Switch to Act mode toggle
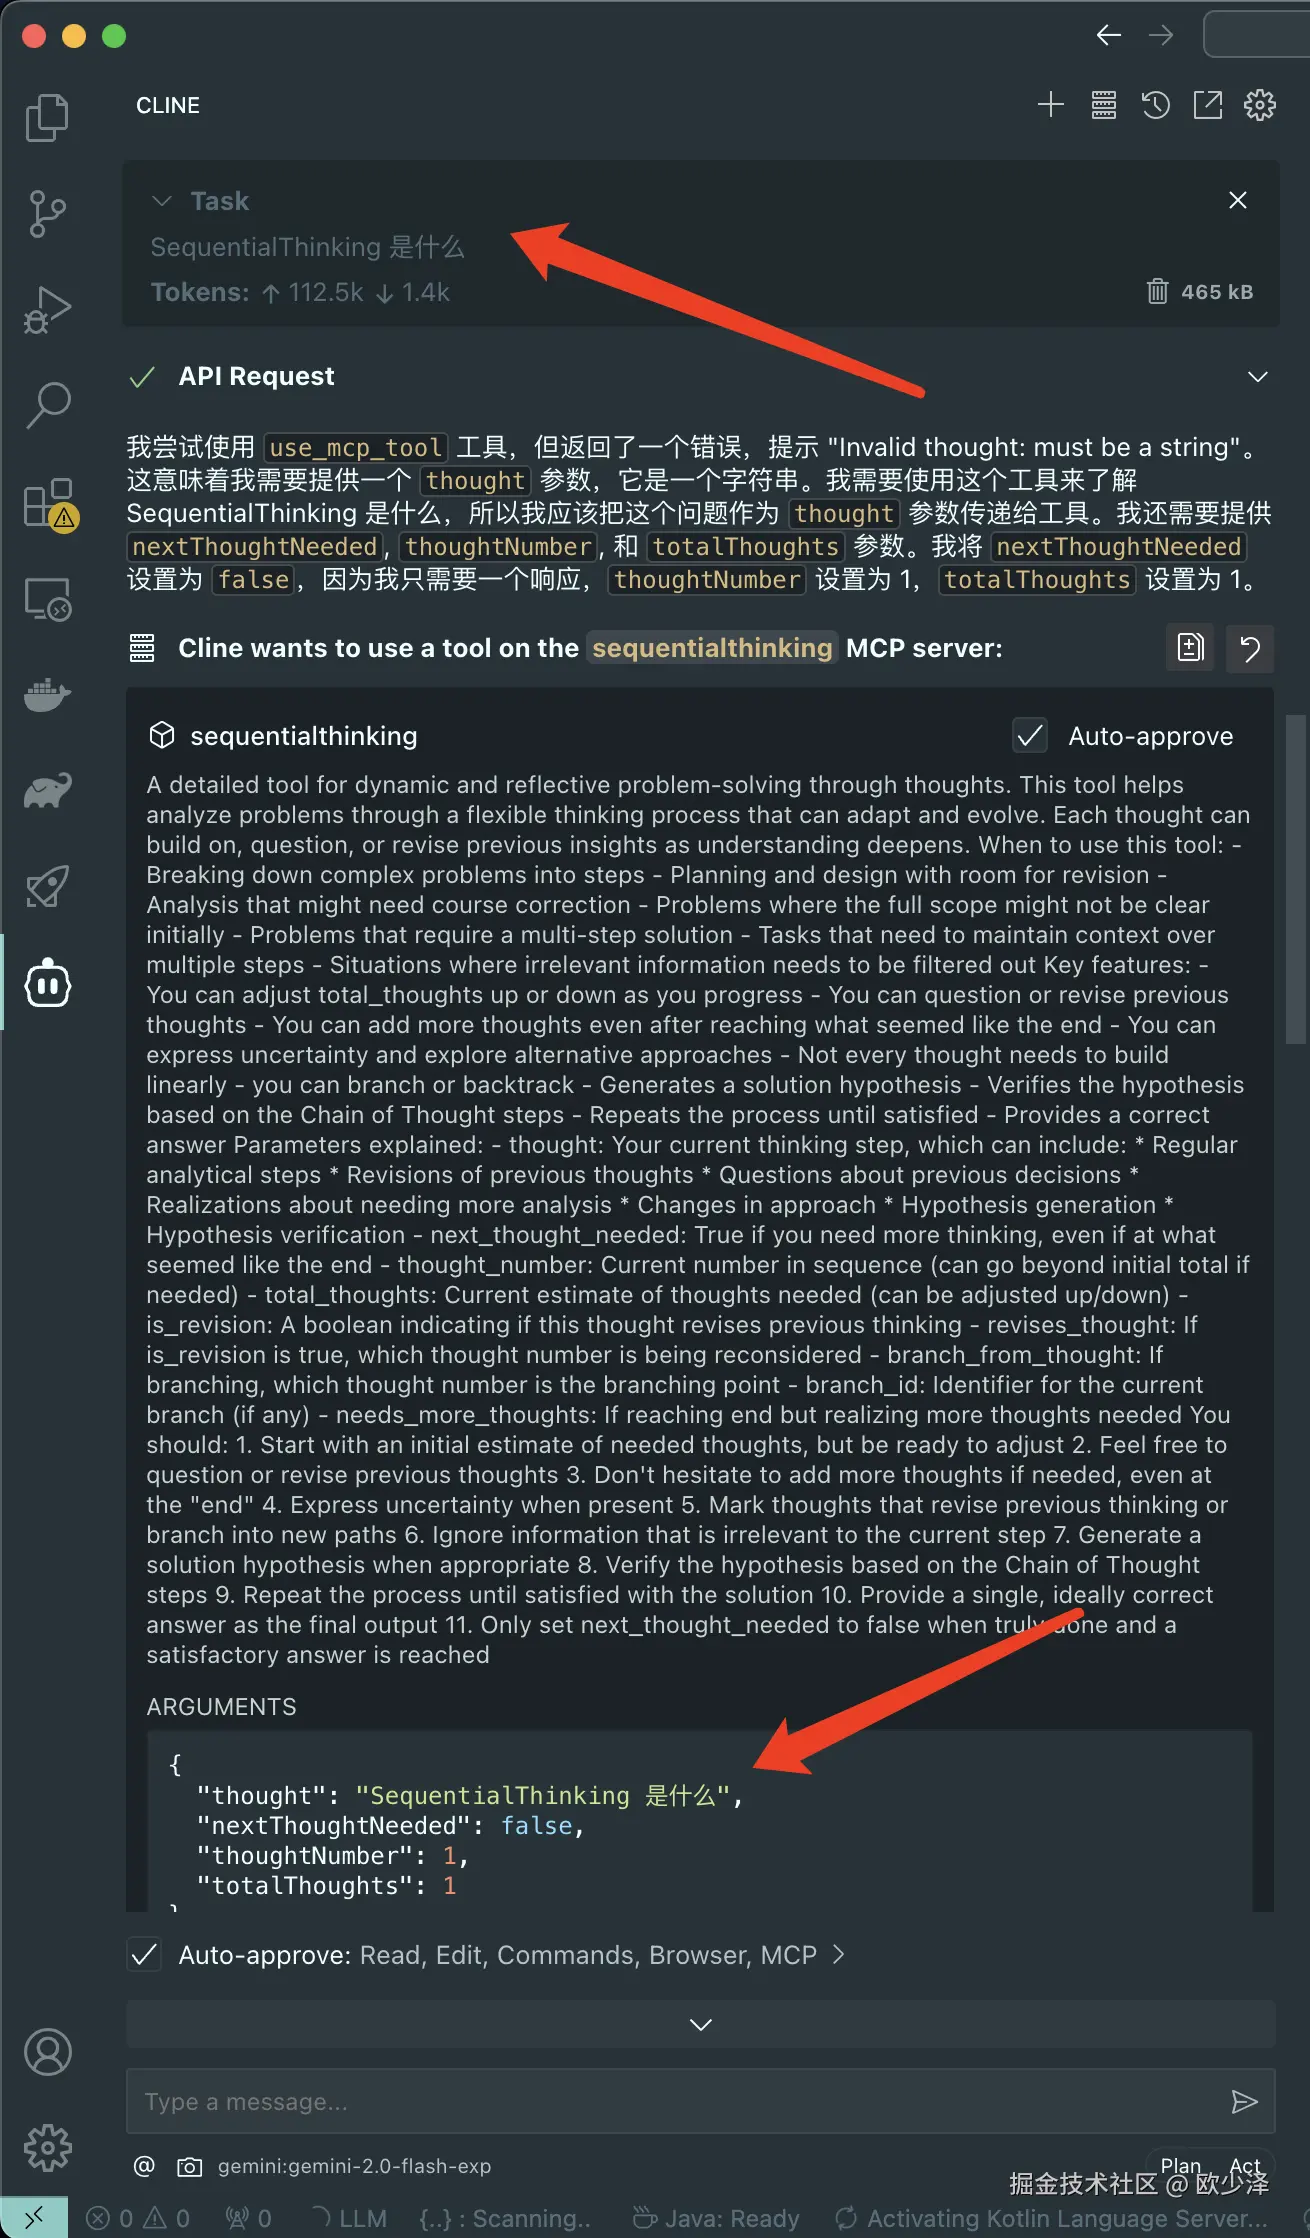 point(1246,2165)
